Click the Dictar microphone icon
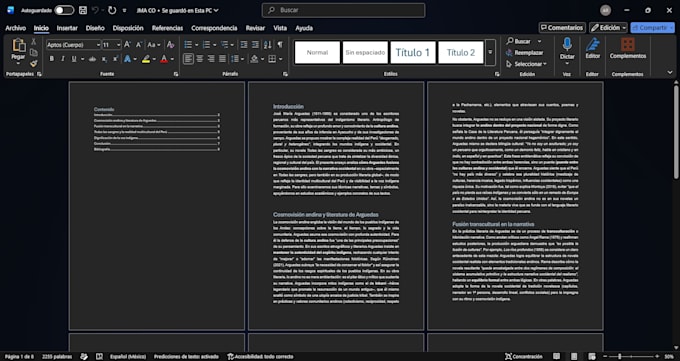The height and width of the screenshot is (361, 680). (567, 45)
